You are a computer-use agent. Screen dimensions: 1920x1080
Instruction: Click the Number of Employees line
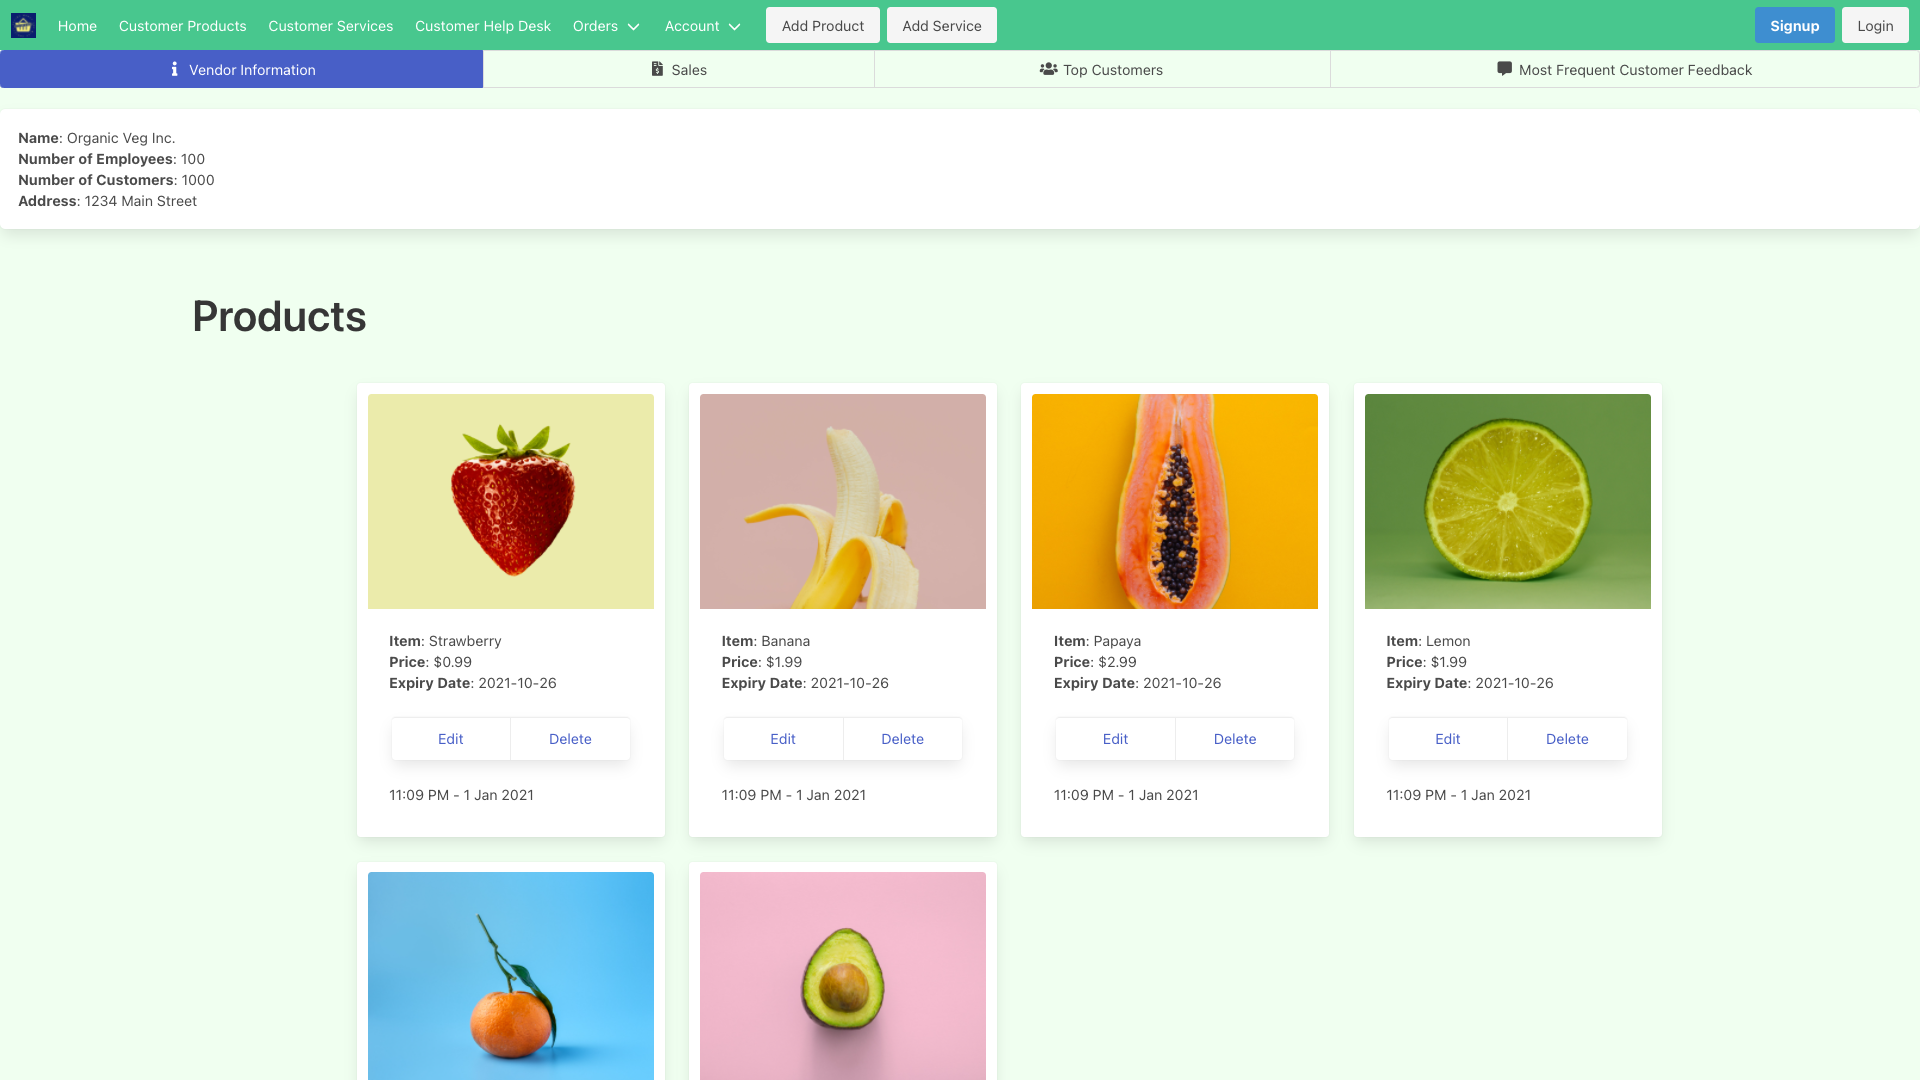point(111,159)
